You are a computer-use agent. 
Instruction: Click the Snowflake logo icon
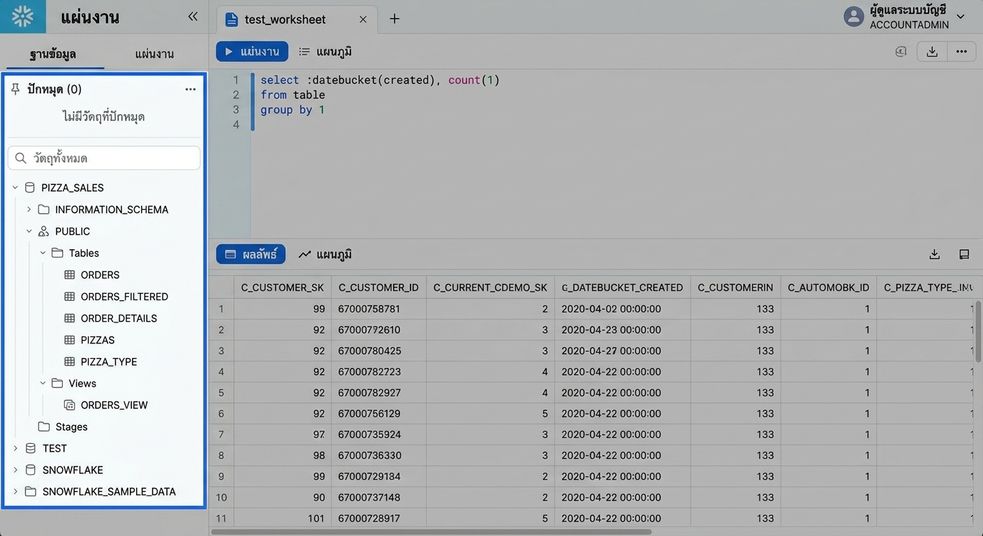click(x=23, y=16)
